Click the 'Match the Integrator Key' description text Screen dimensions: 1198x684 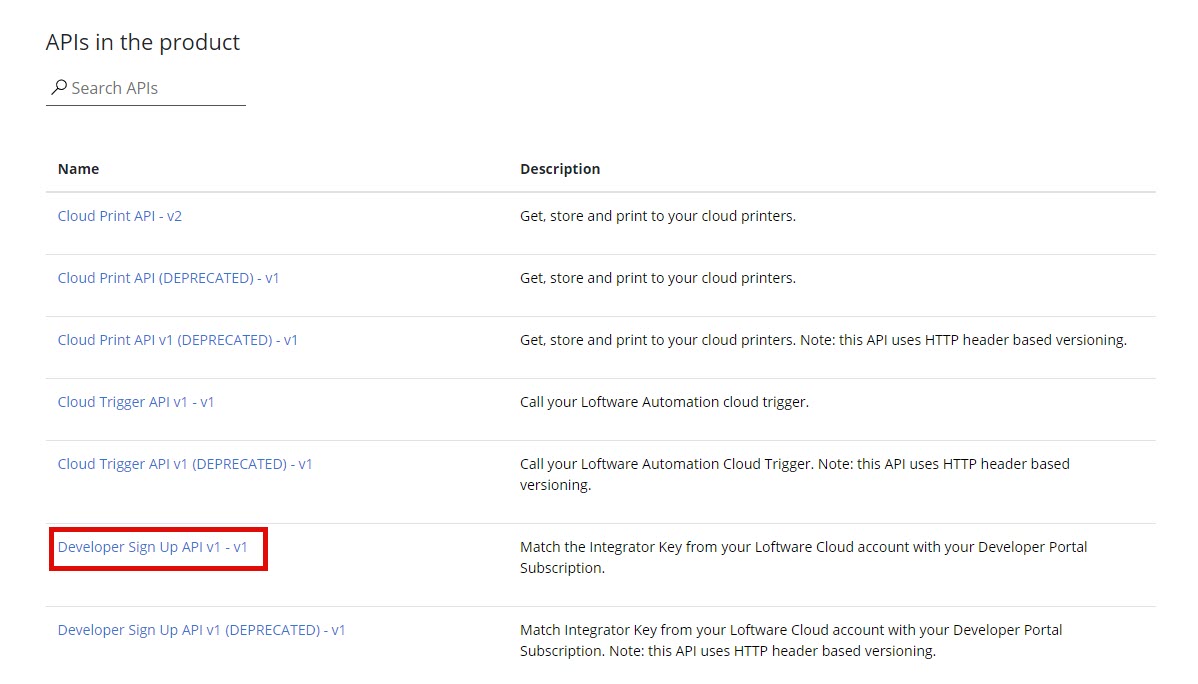tap(803, 557)
